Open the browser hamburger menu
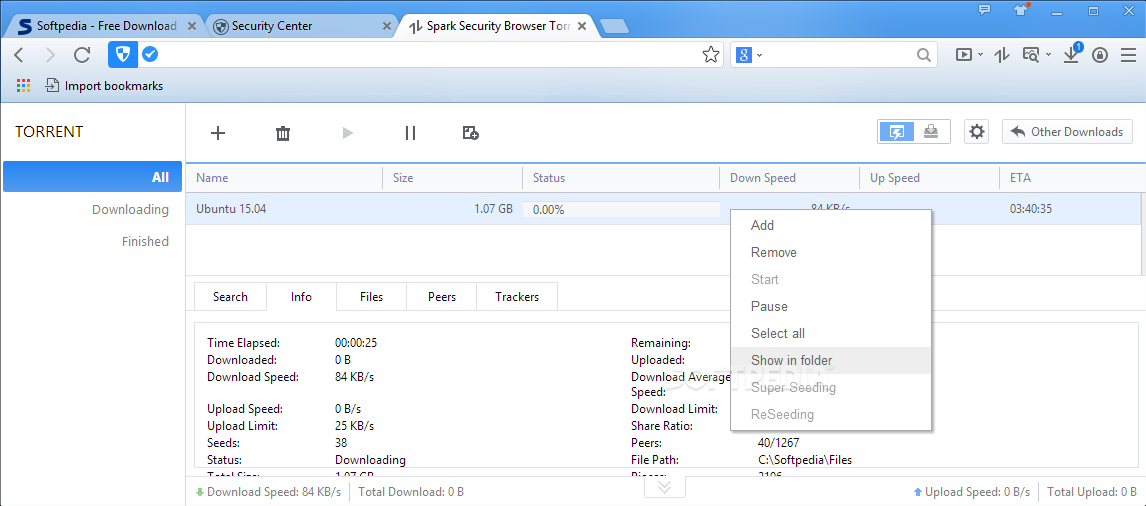 point(1128,55)
